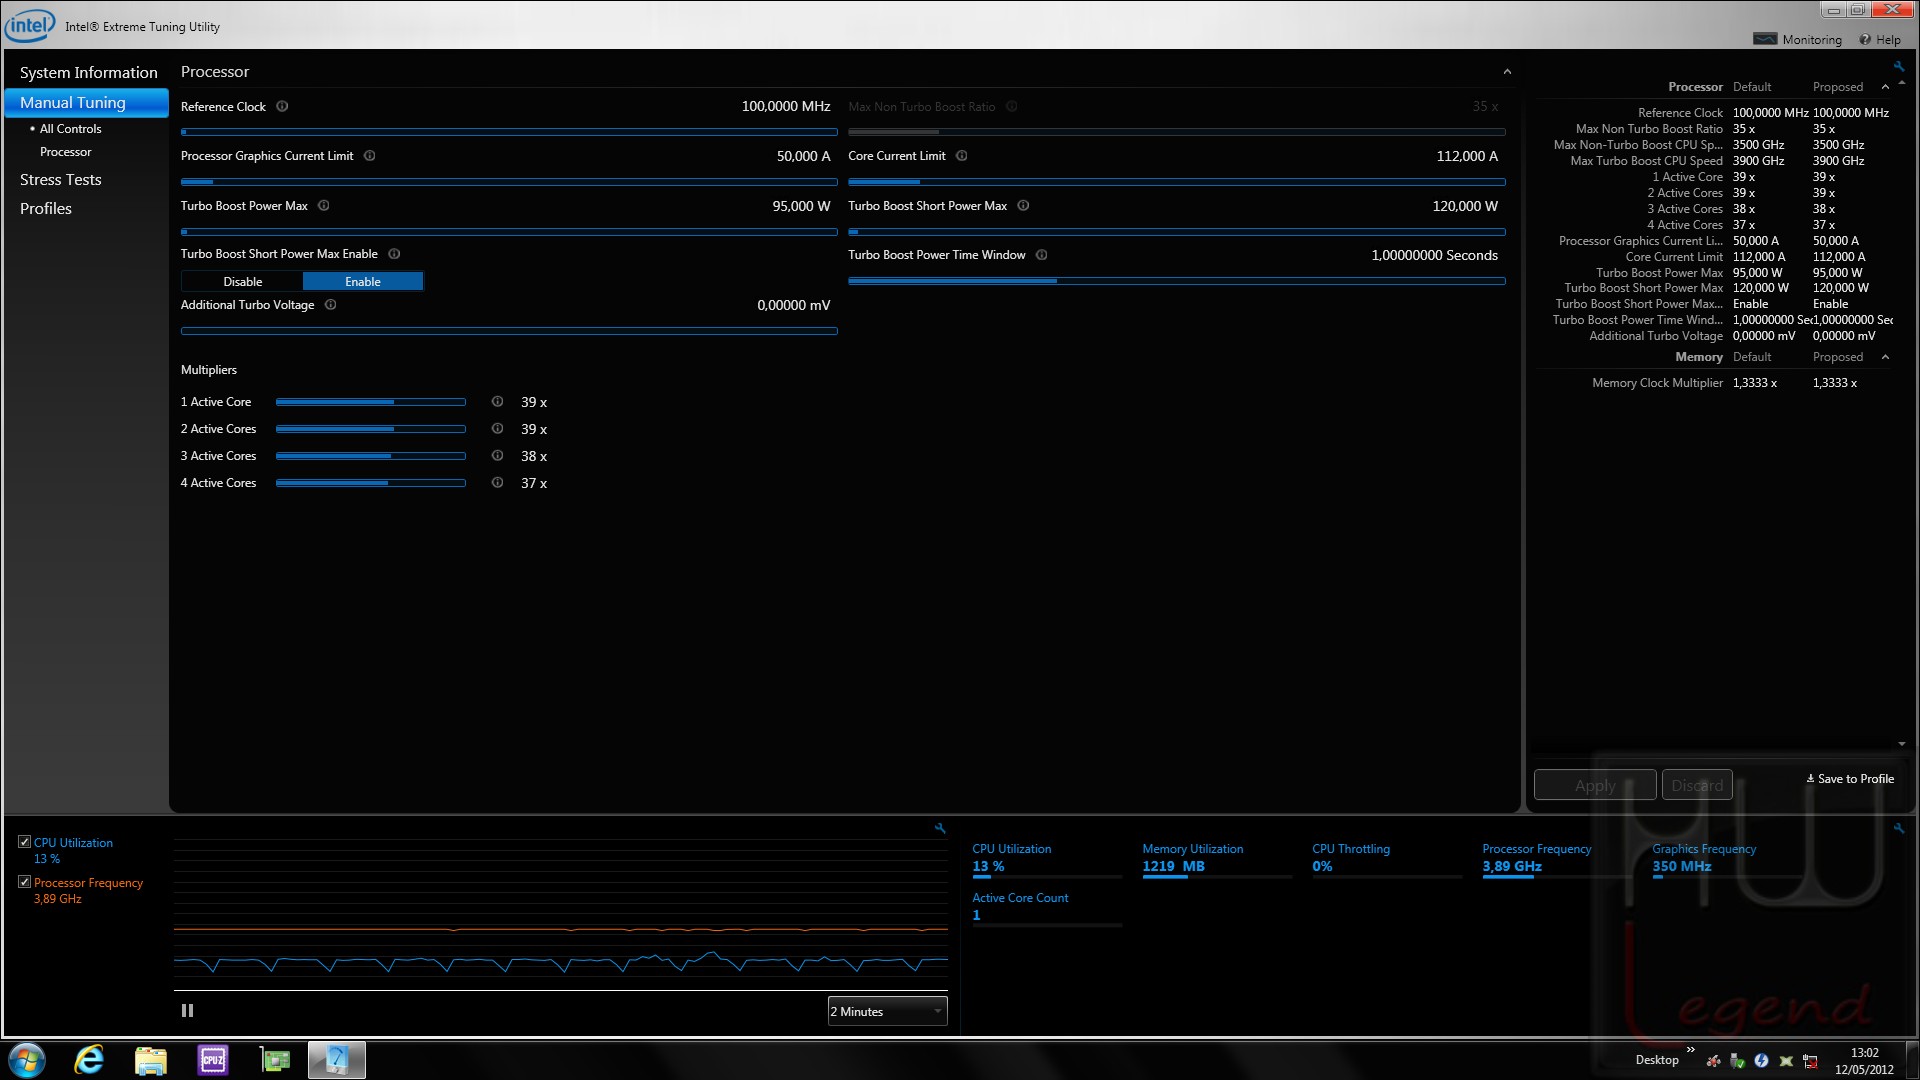Image resolution: width=1920 pixels, height=1080 pixels.
Task: Click info icon beside Core Current Limit
Action: 962,156
